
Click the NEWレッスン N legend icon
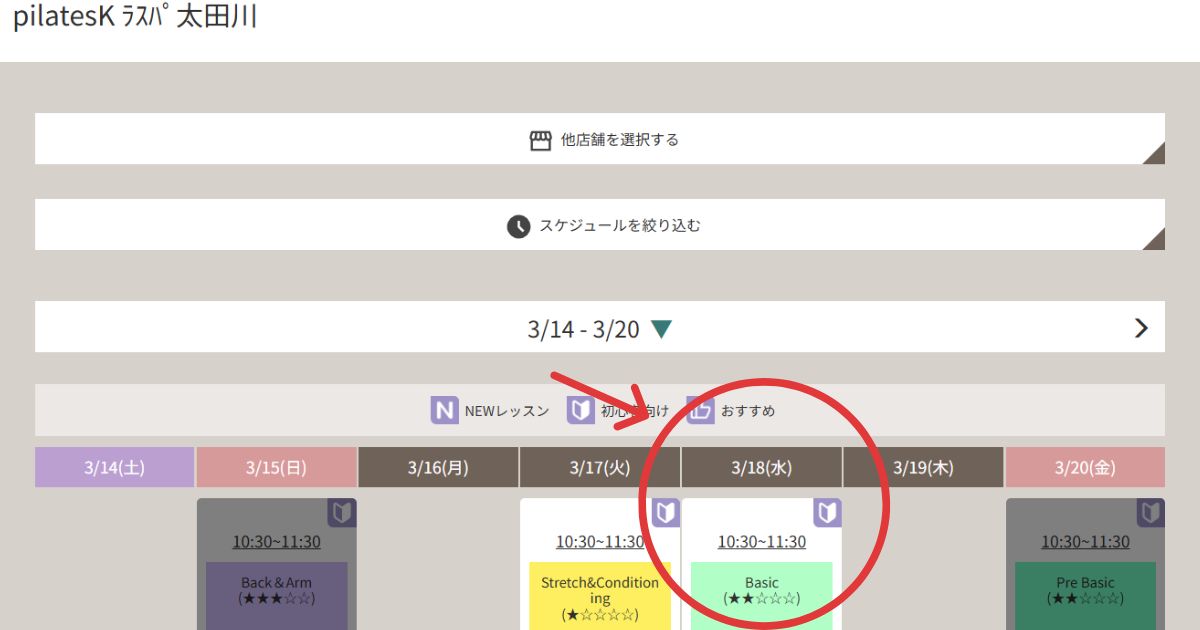click(x=445, y=410)
